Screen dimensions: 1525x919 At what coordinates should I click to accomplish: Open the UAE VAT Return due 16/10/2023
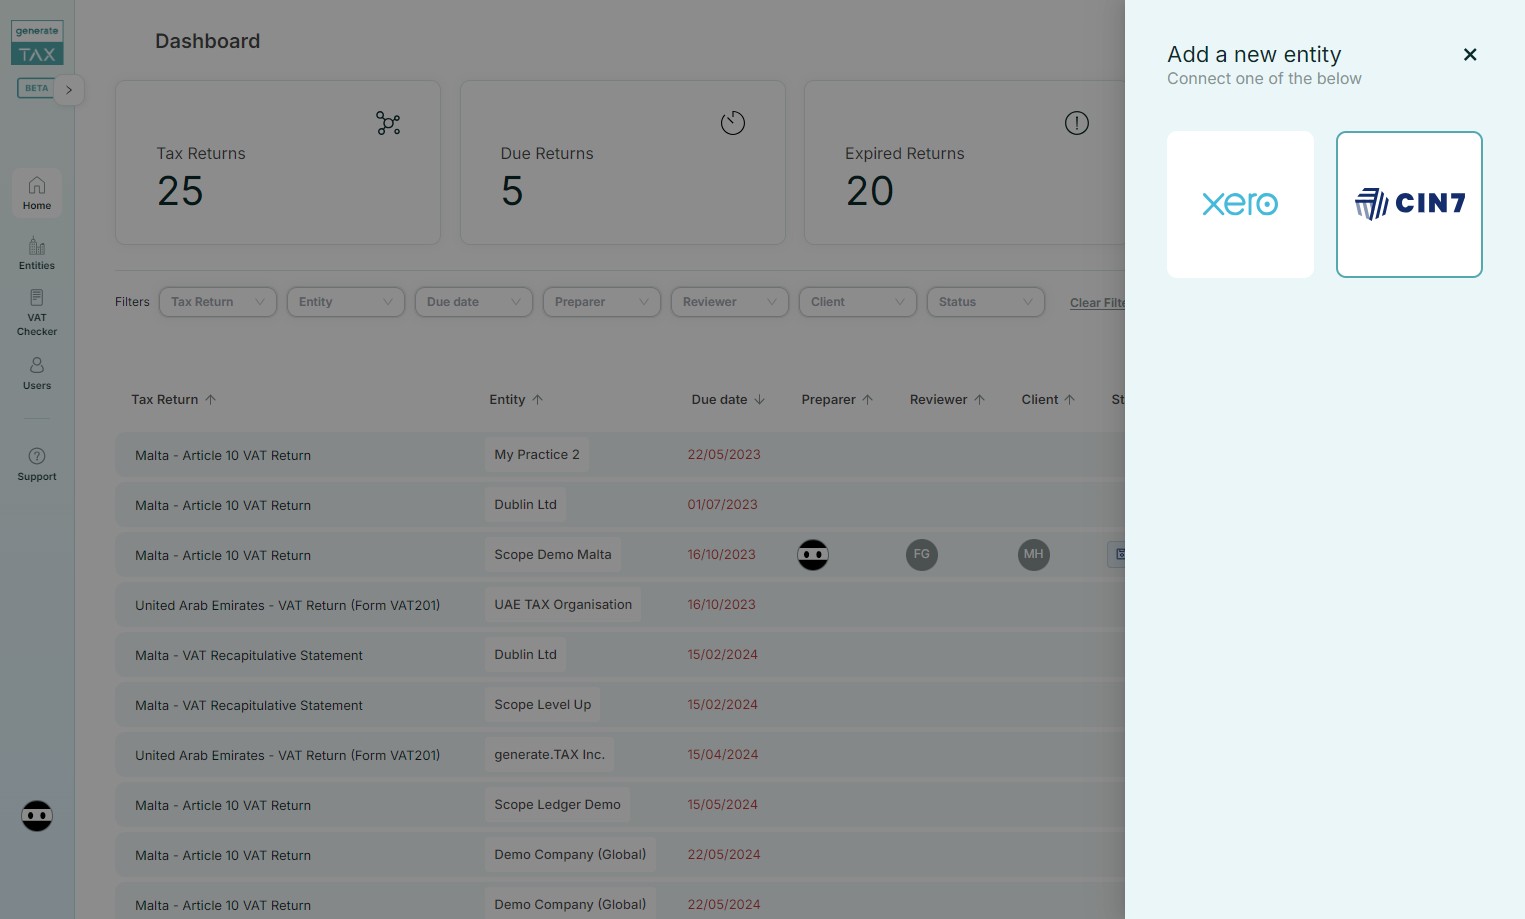(x=288, y=605)
